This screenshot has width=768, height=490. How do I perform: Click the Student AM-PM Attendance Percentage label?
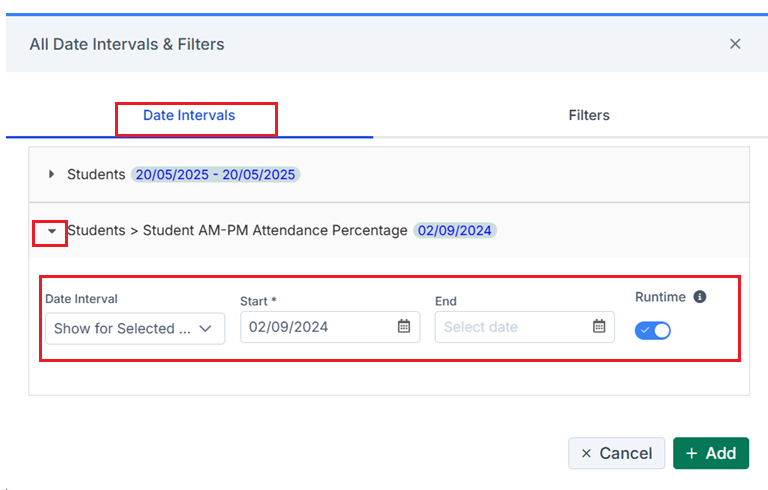(275, 230)
